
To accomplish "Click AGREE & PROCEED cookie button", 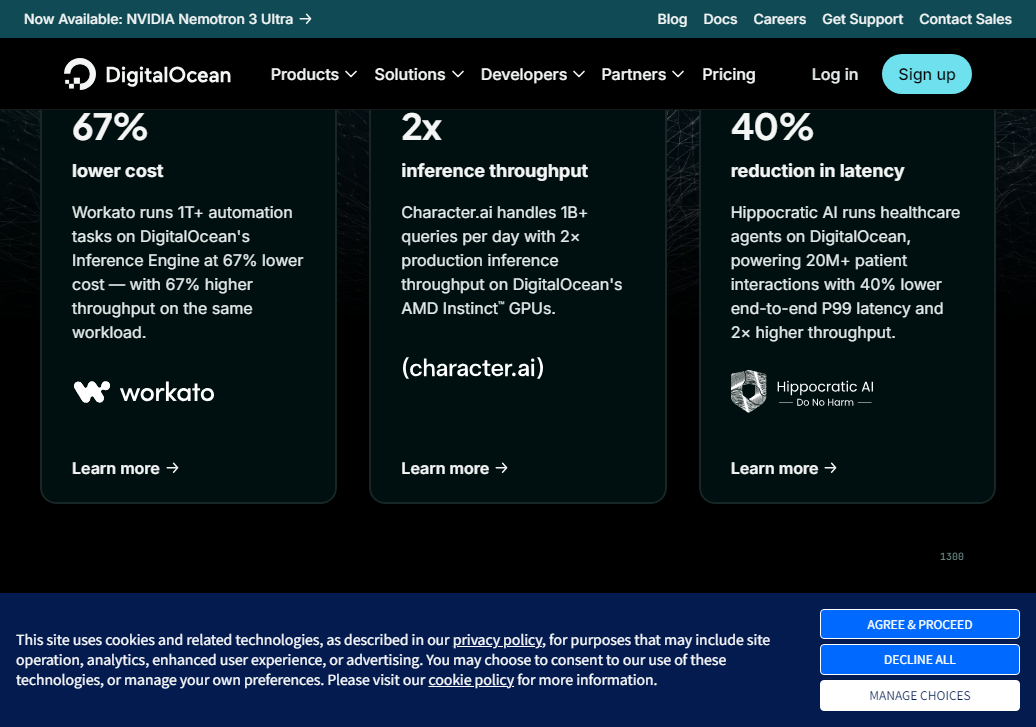I will (920, 624).
